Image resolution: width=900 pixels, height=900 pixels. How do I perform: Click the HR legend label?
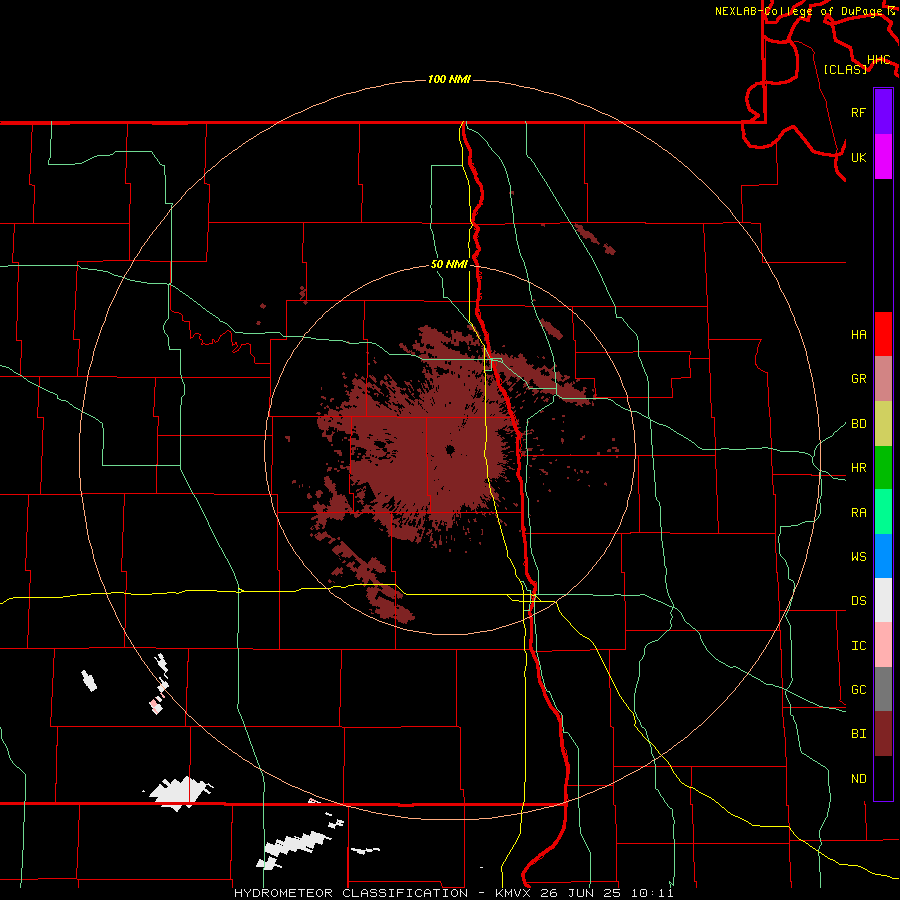(x=858, y=468)
